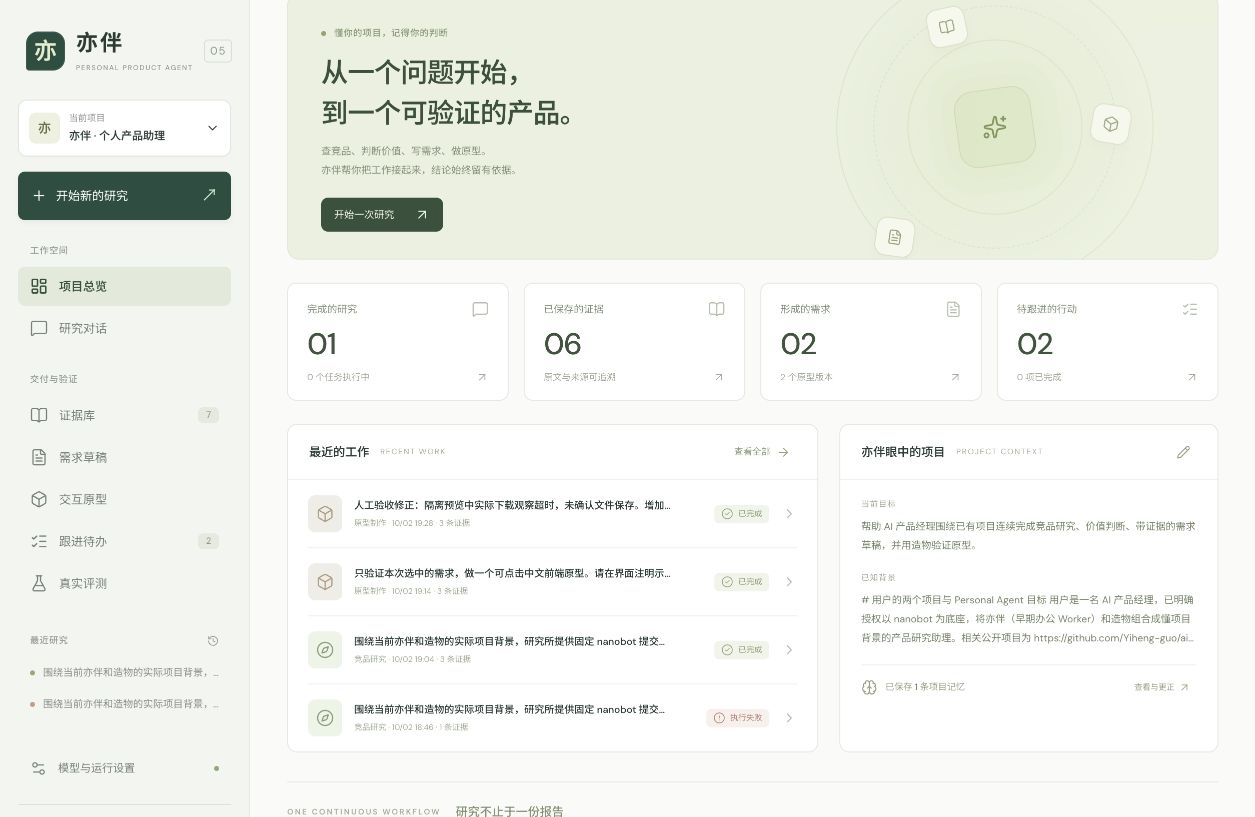Image resolution: width=1255 pixels, height=817 pixels.
Task: Click the 05 badge next to 亦伴 title
Action: (218, 51)
